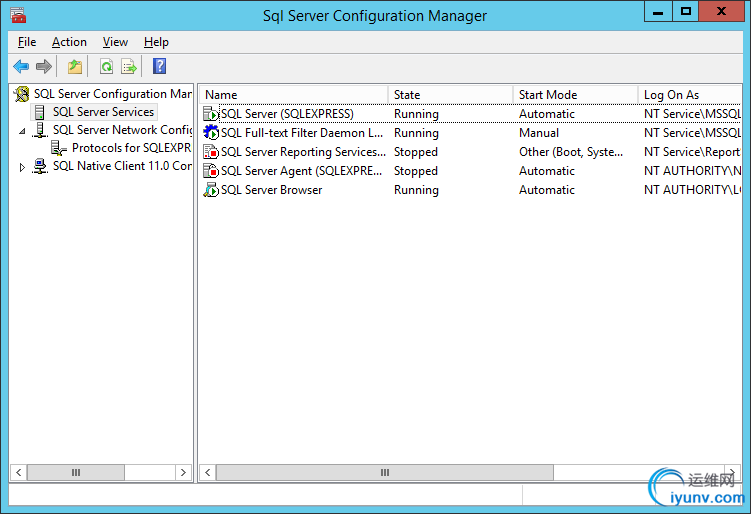
Task: Select the SQL Server (SQLEXPRESS) row
Action: pyautogui.click(x=471, y=114)
